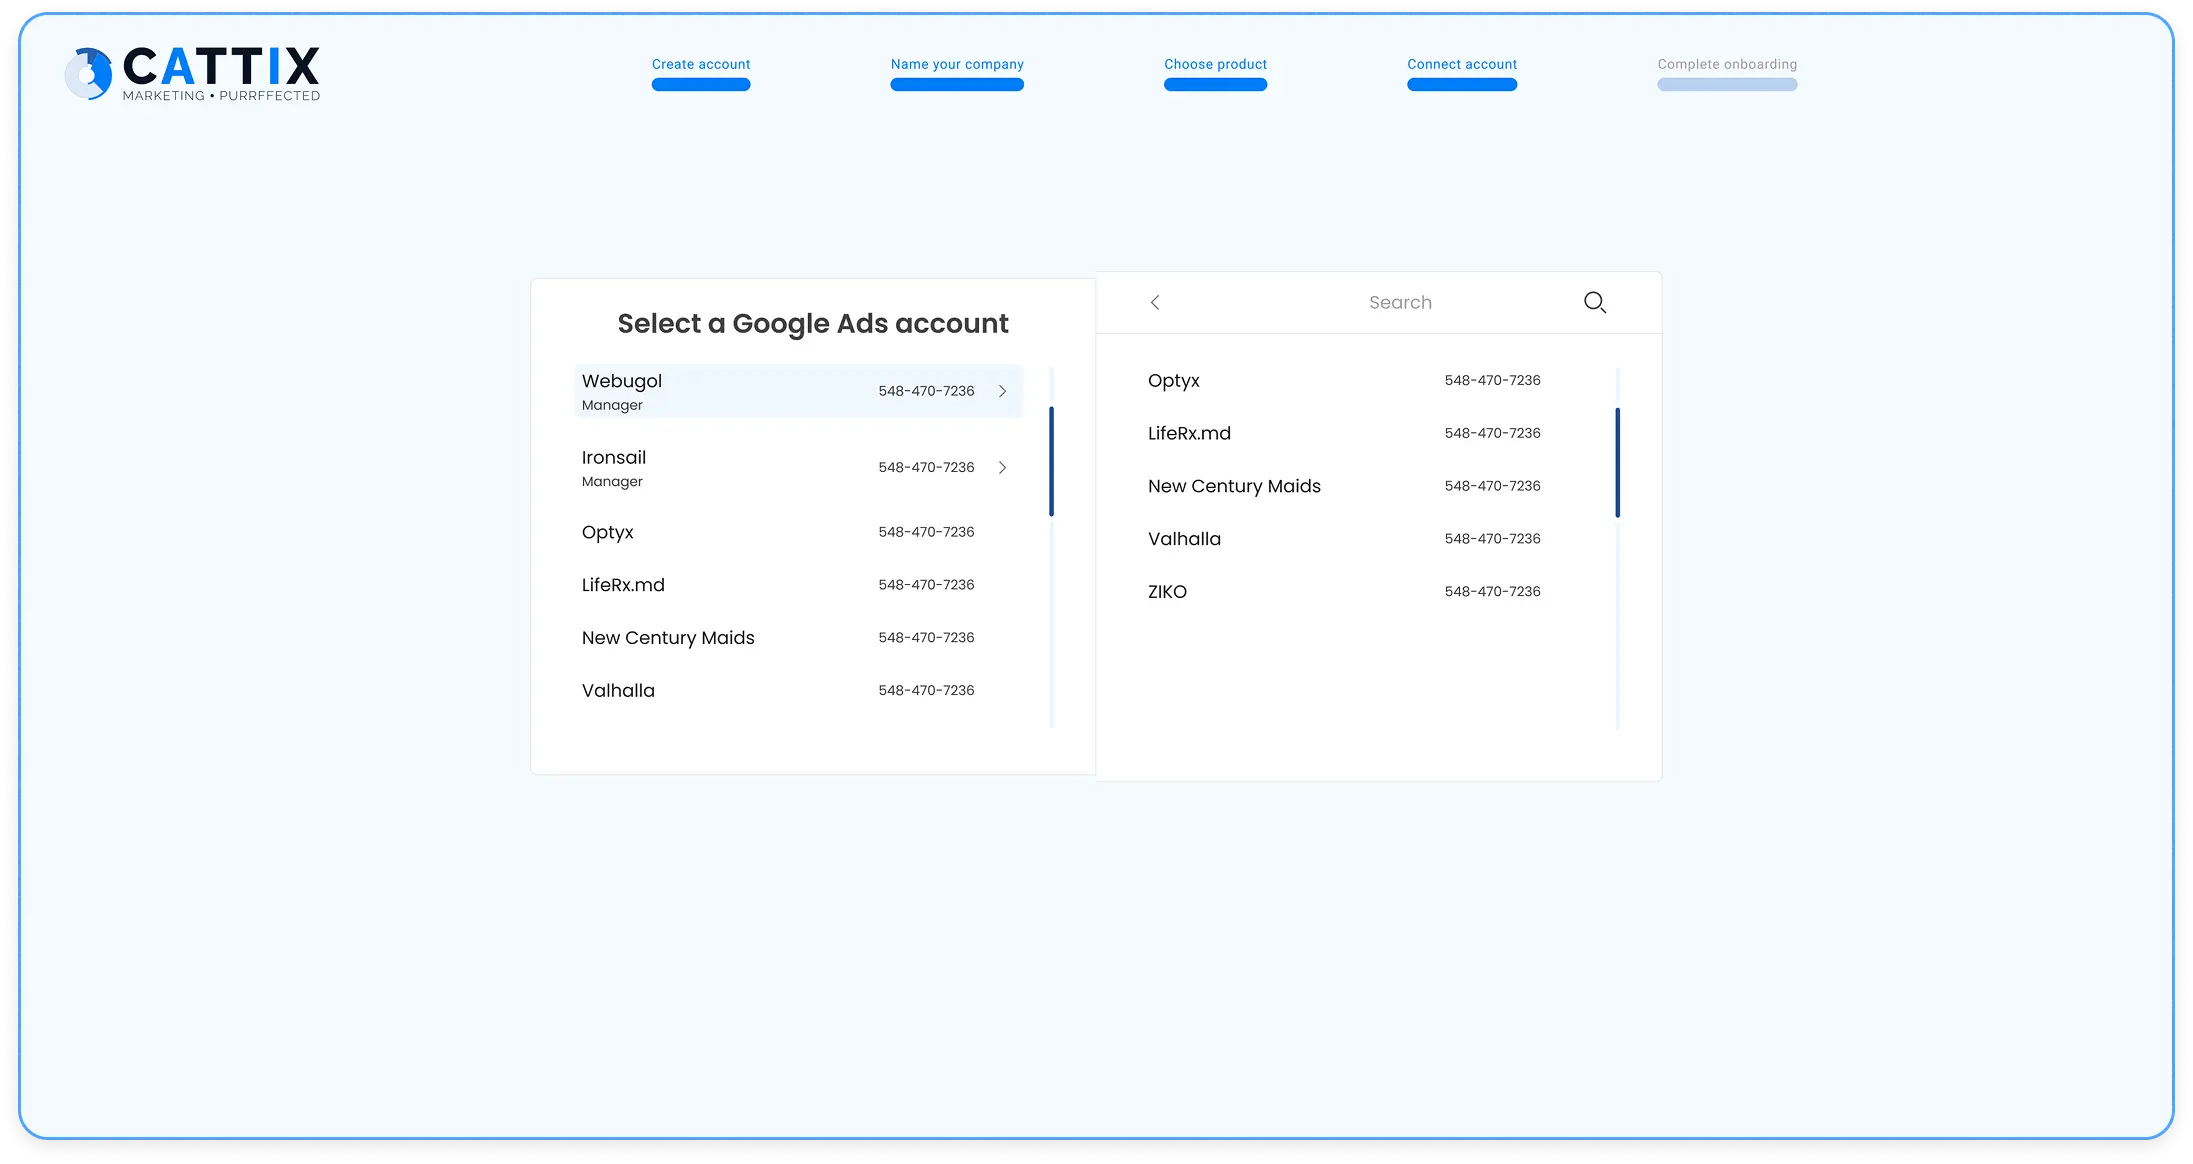Select the Optyx account in the left panel
The height and width of the screenshot is (1164, 2193).
[x=607, y=531]
